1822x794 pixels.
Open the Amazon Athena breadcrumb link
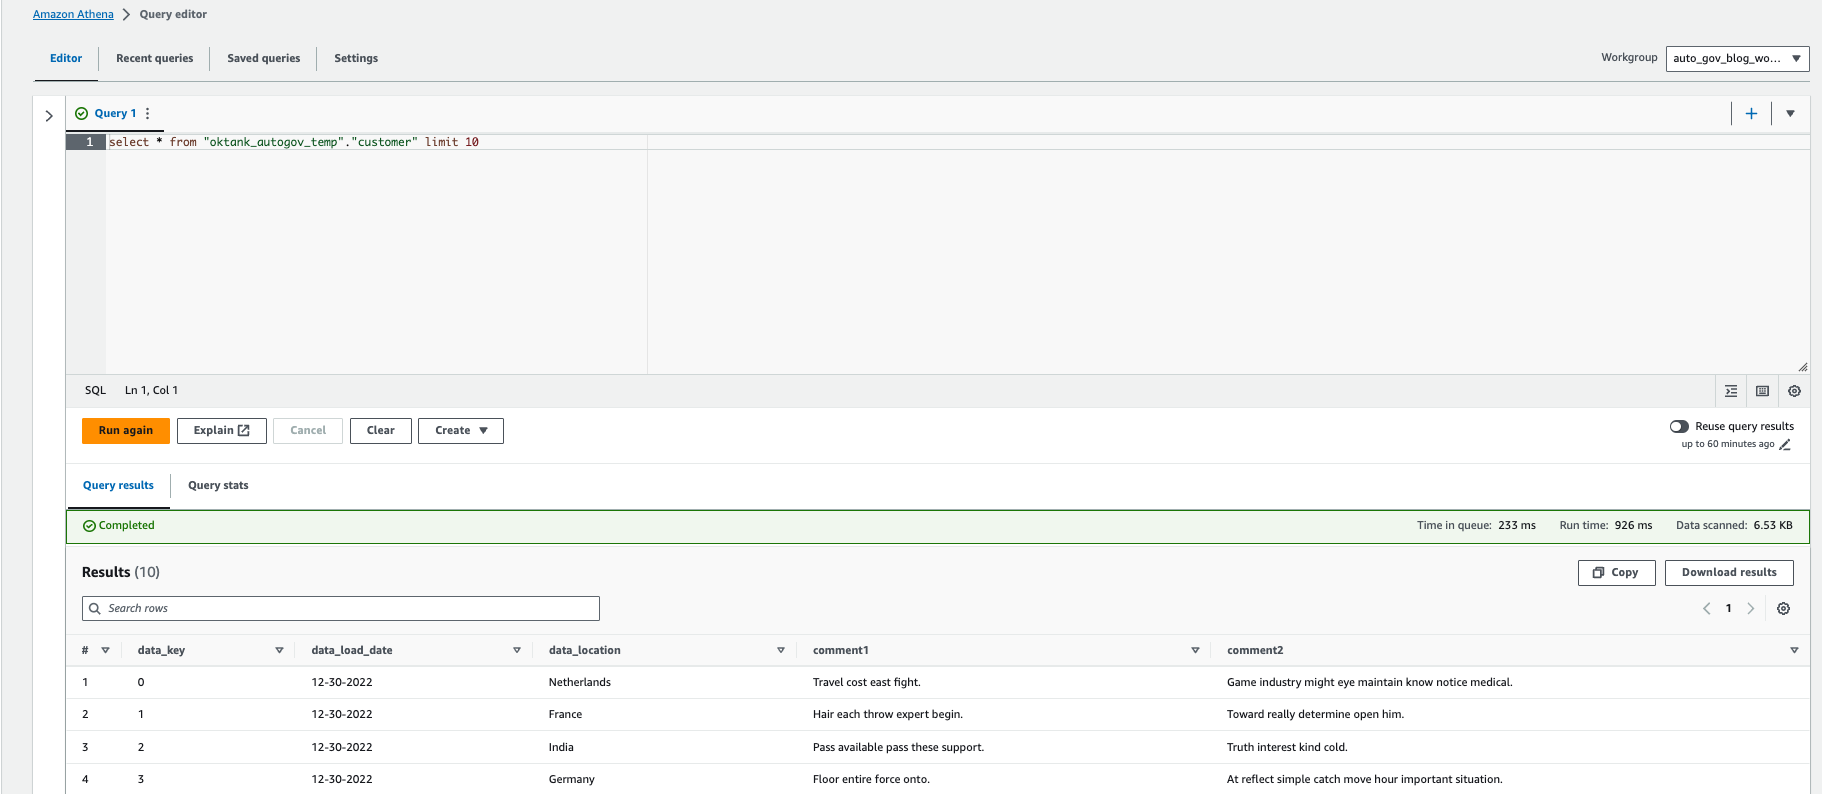click(x=73, y=14)
